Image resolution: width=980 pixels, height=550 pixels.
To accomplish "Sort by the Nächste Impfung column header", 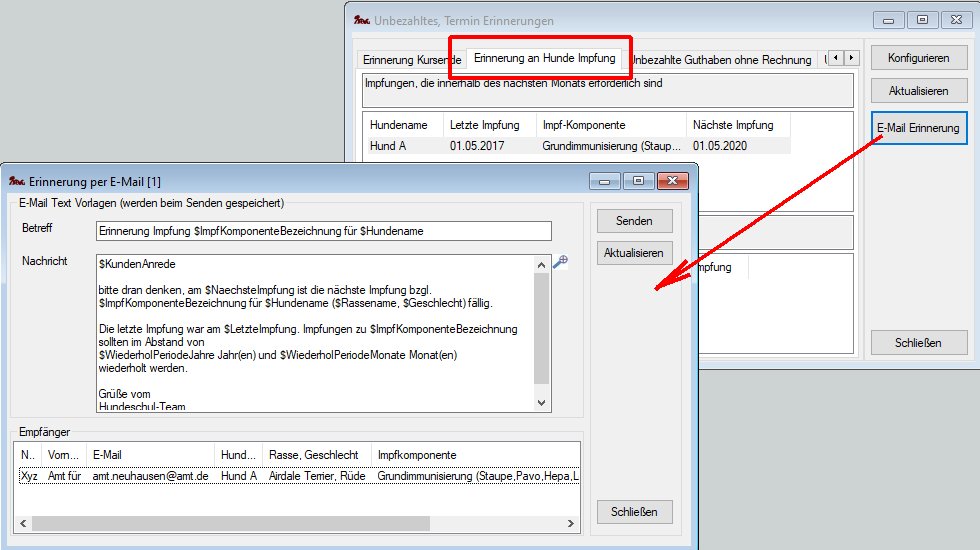I will (737, 125).
